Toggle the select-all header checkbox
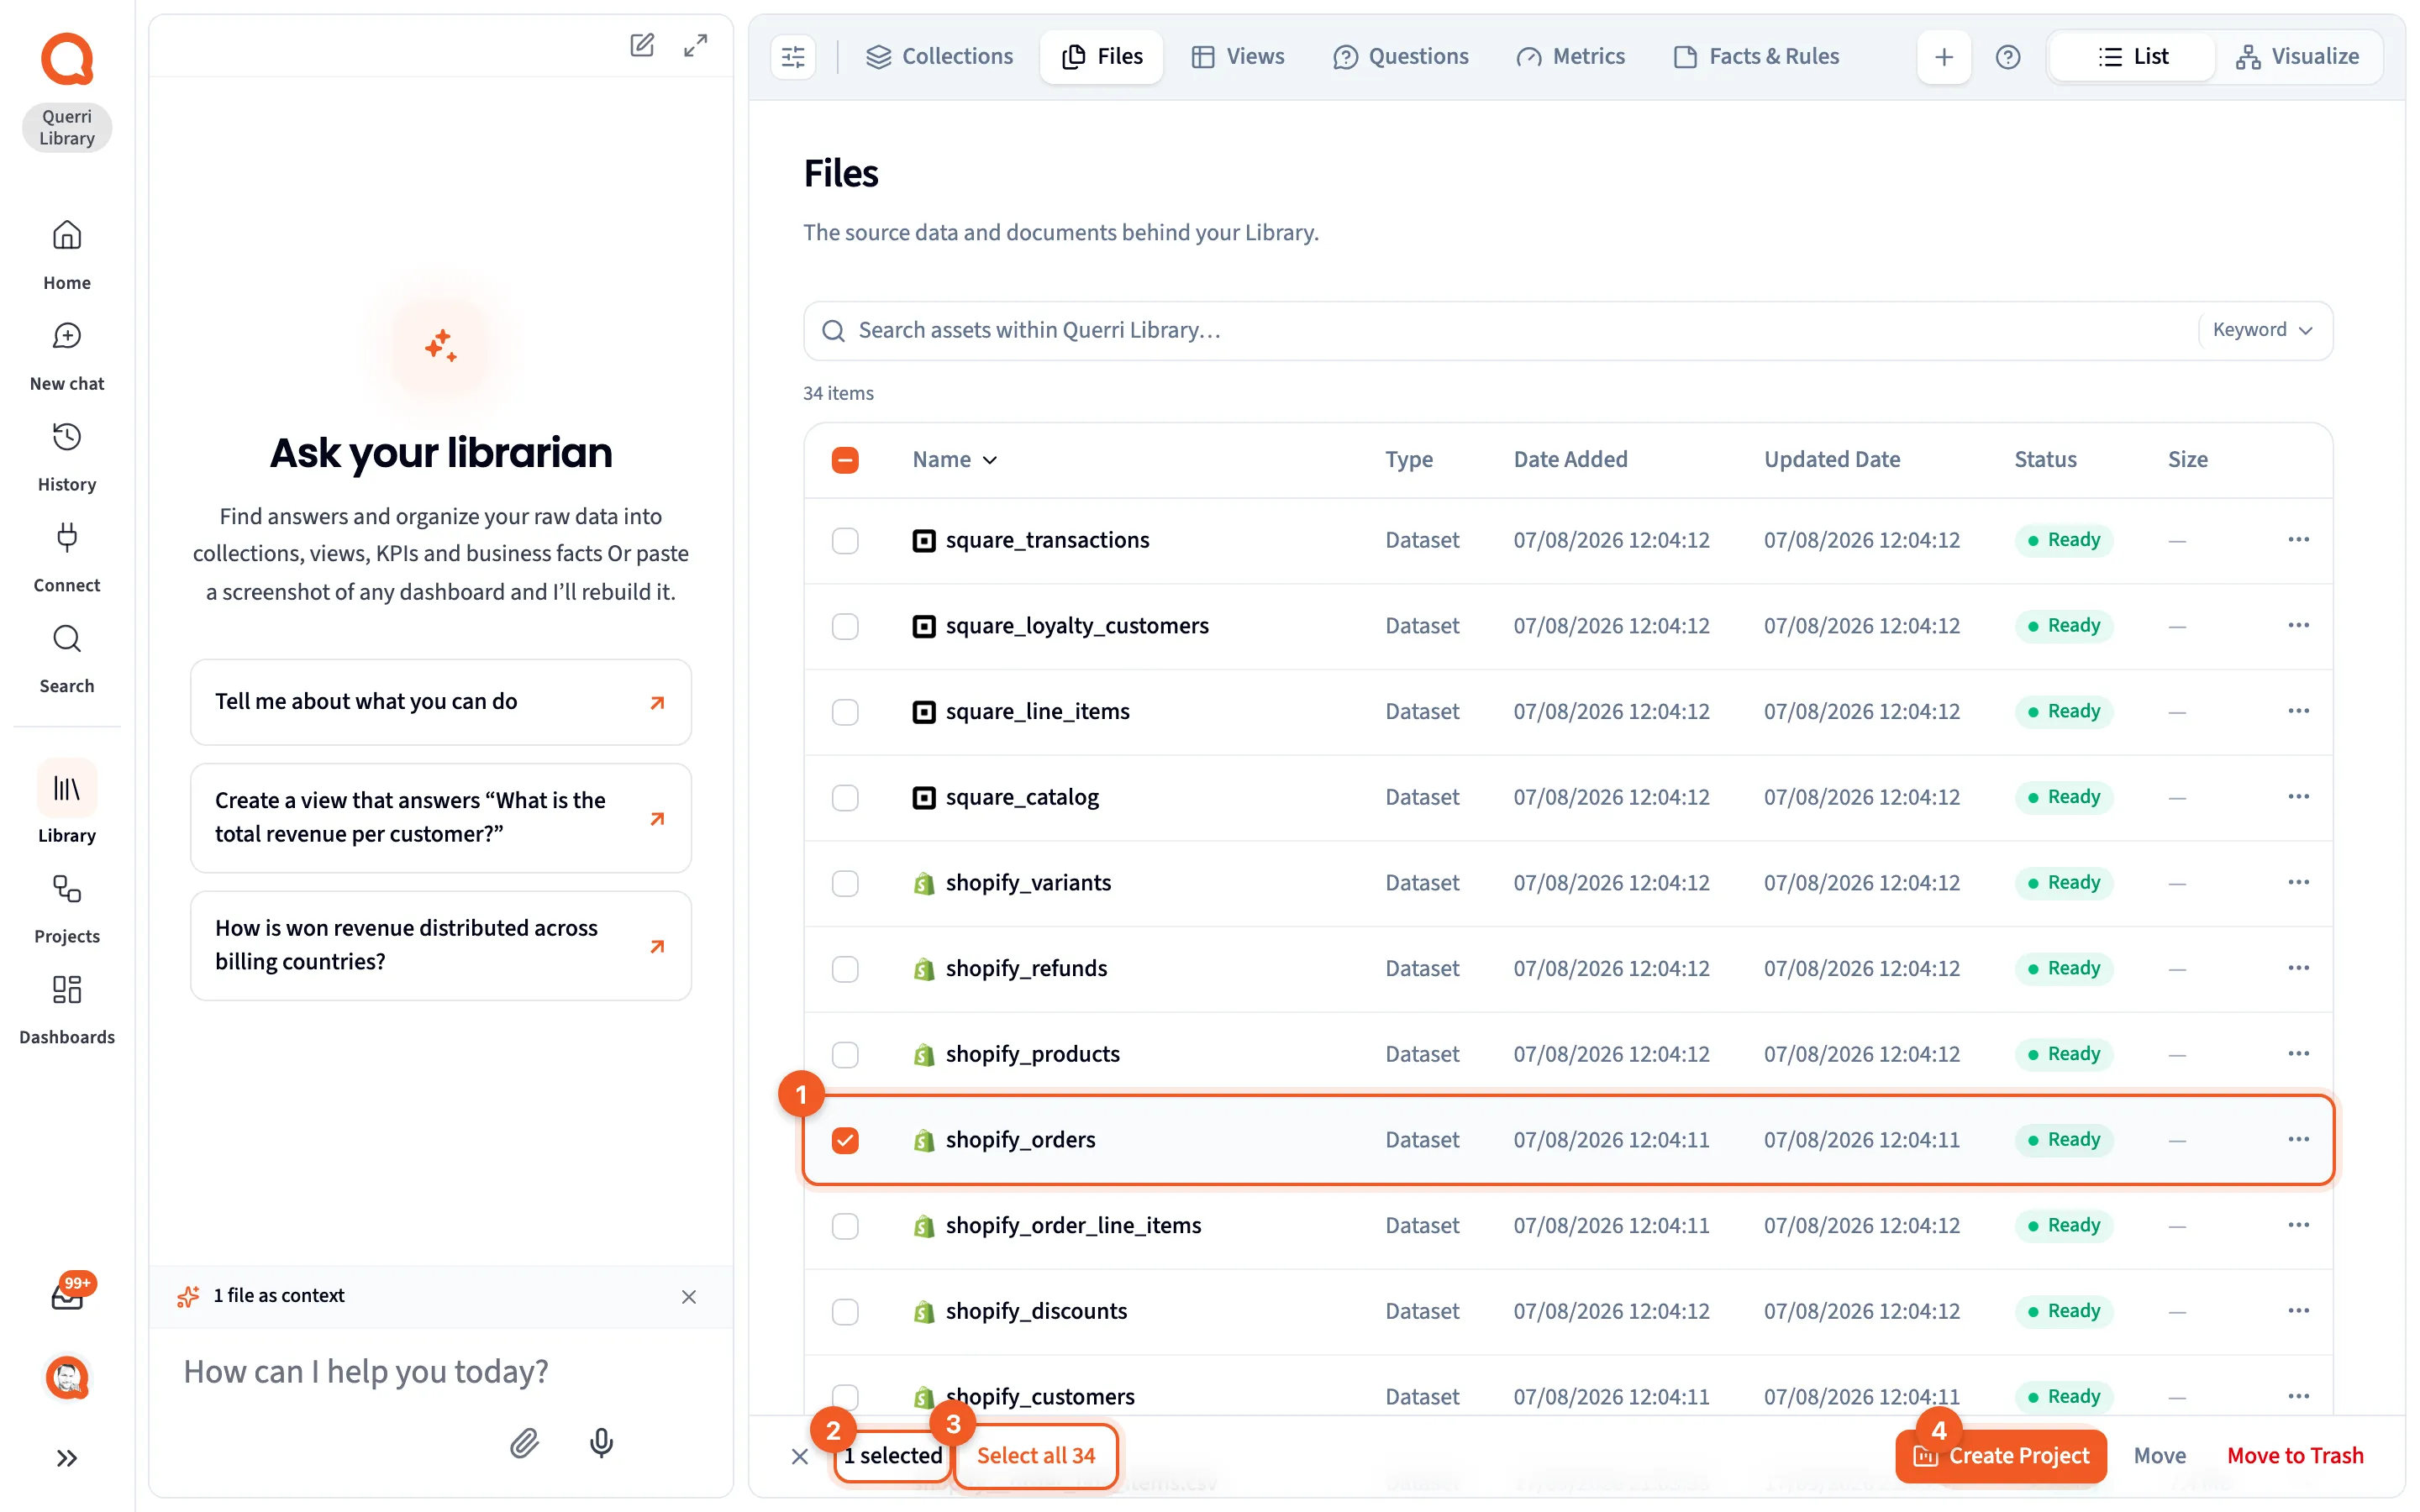This screenshot has width=2420, height=1512. pos(845,460)
